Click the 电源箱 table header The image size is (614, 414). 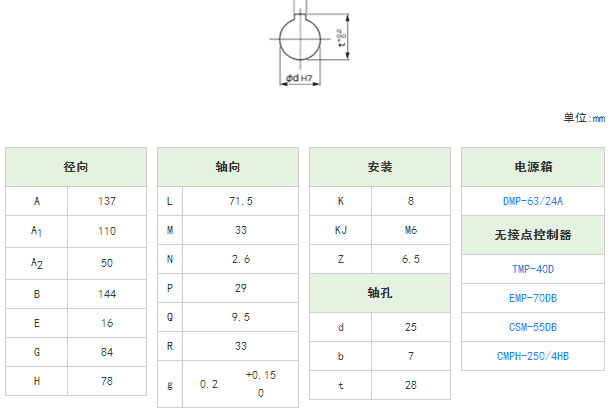[x=533, y=167]
